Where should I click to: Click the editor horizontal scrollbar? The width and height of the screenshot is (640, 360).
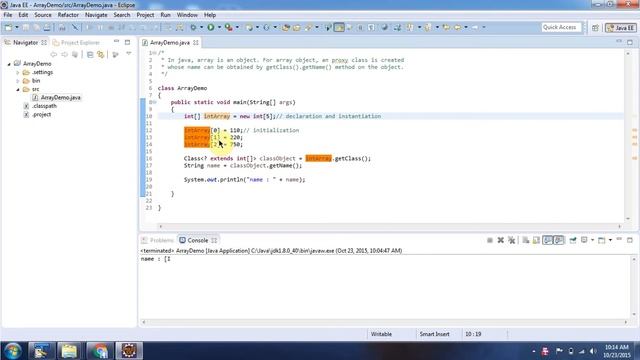coord(390,226)
